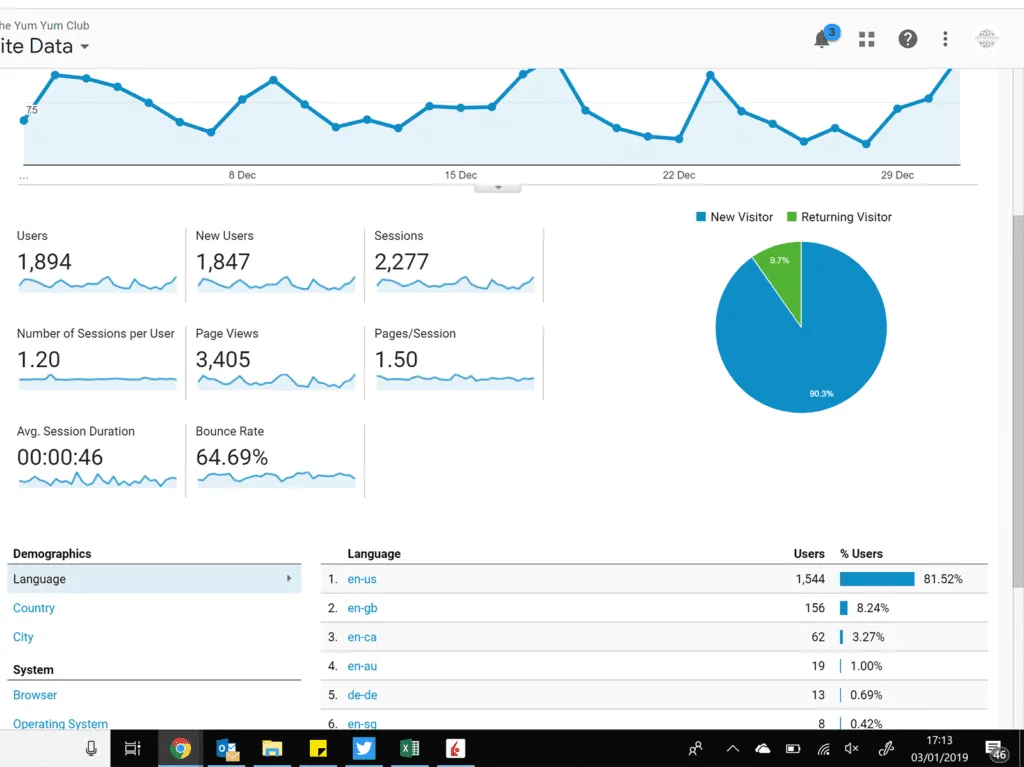Open the taskbar clock and date

939,749
